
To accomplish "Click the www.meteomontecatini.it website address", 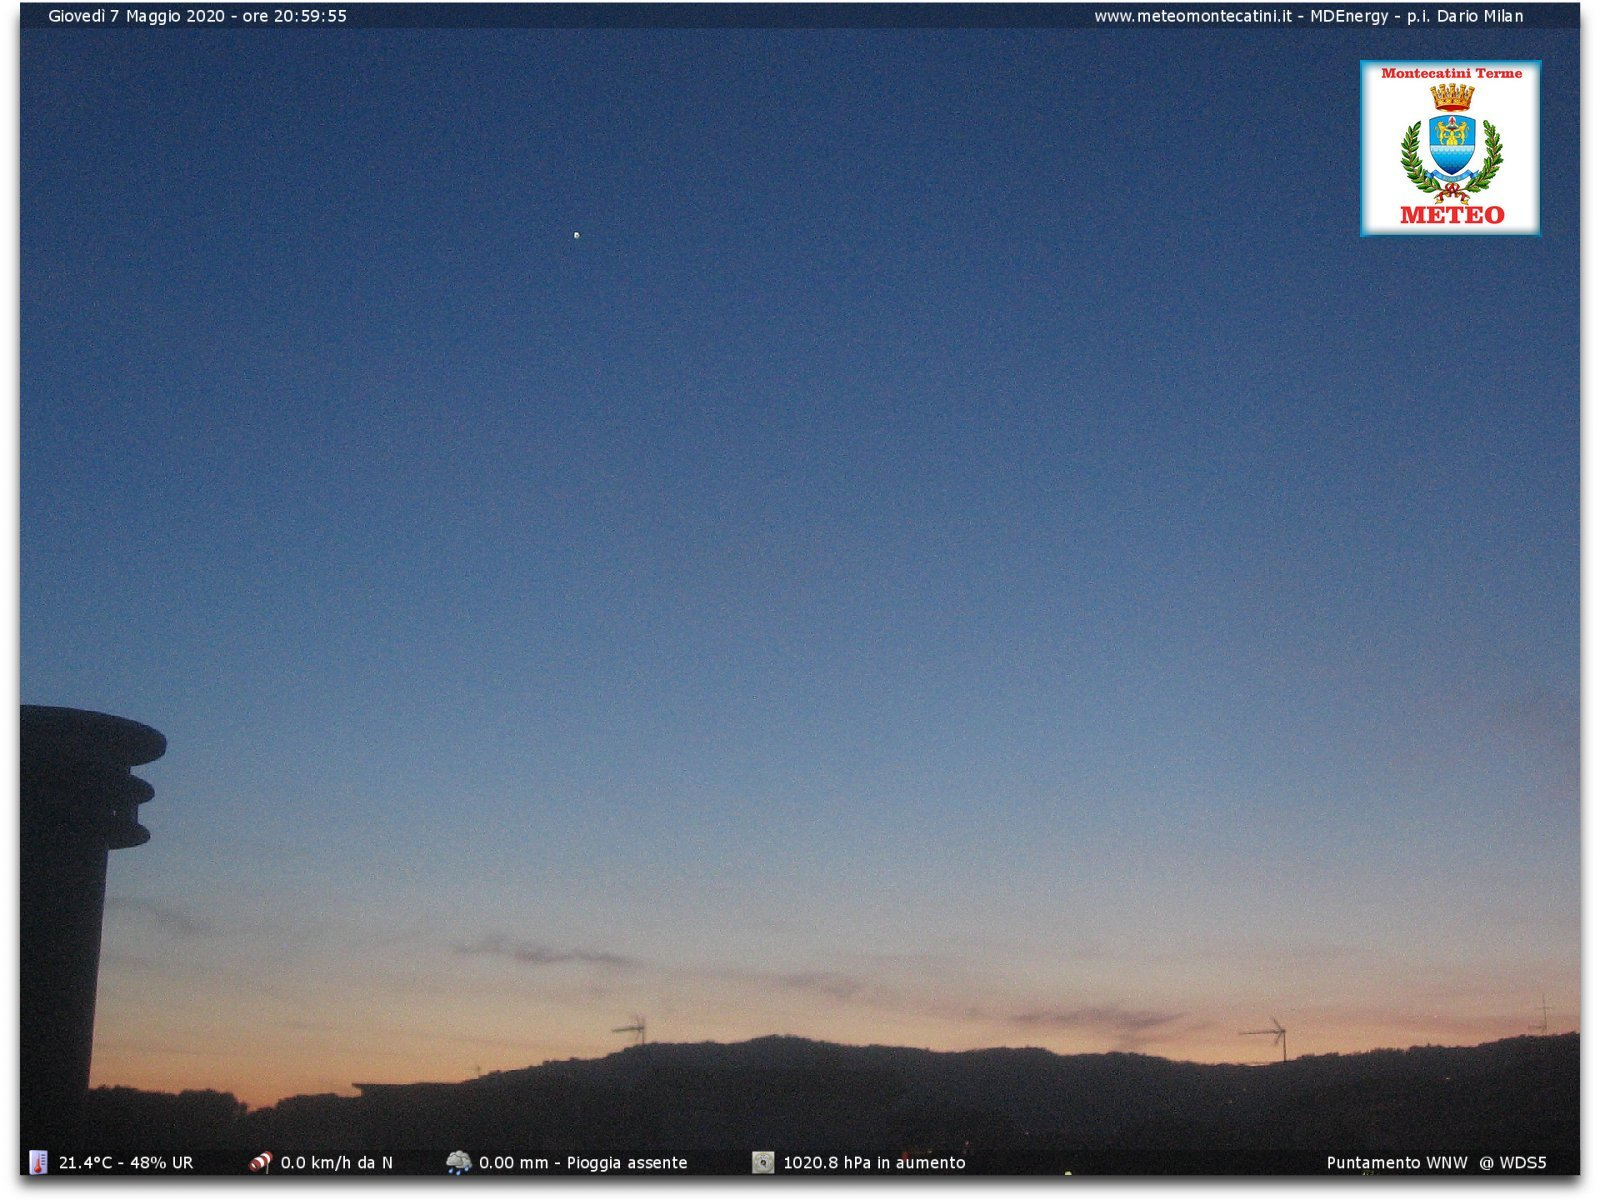I will tap(1192, 16).
